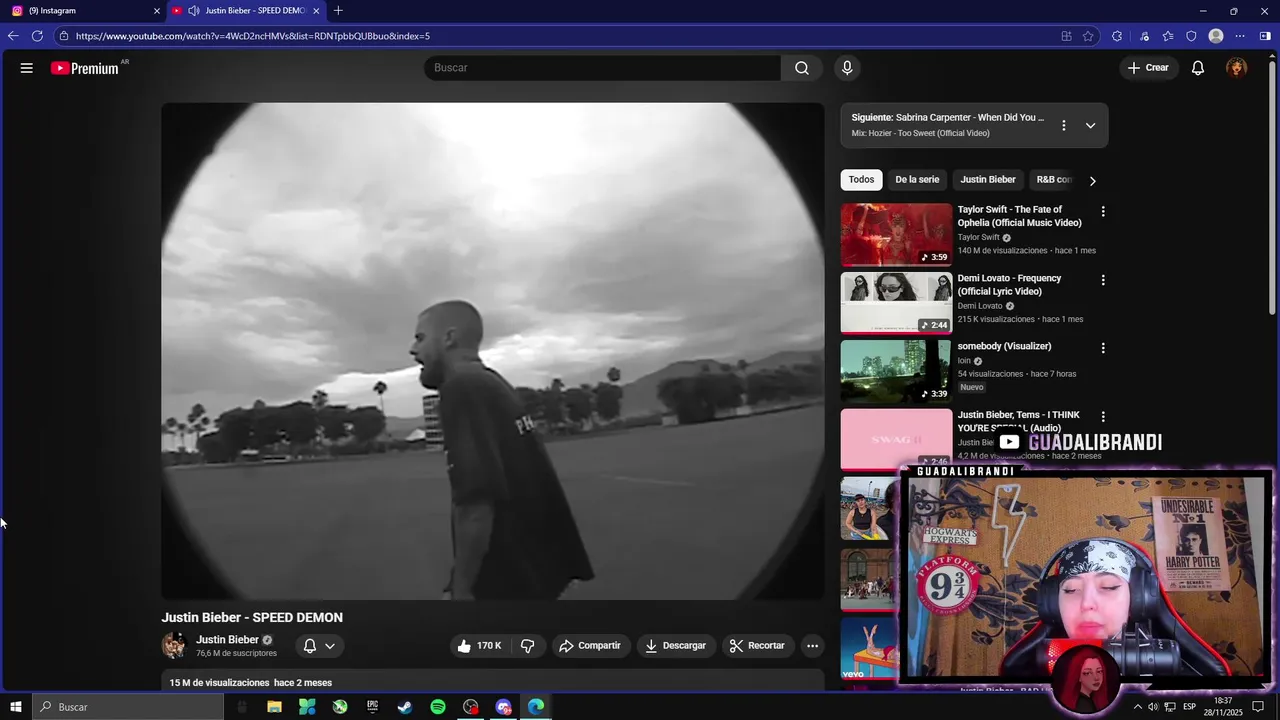Download the video with Descargar

pos(676,646)
